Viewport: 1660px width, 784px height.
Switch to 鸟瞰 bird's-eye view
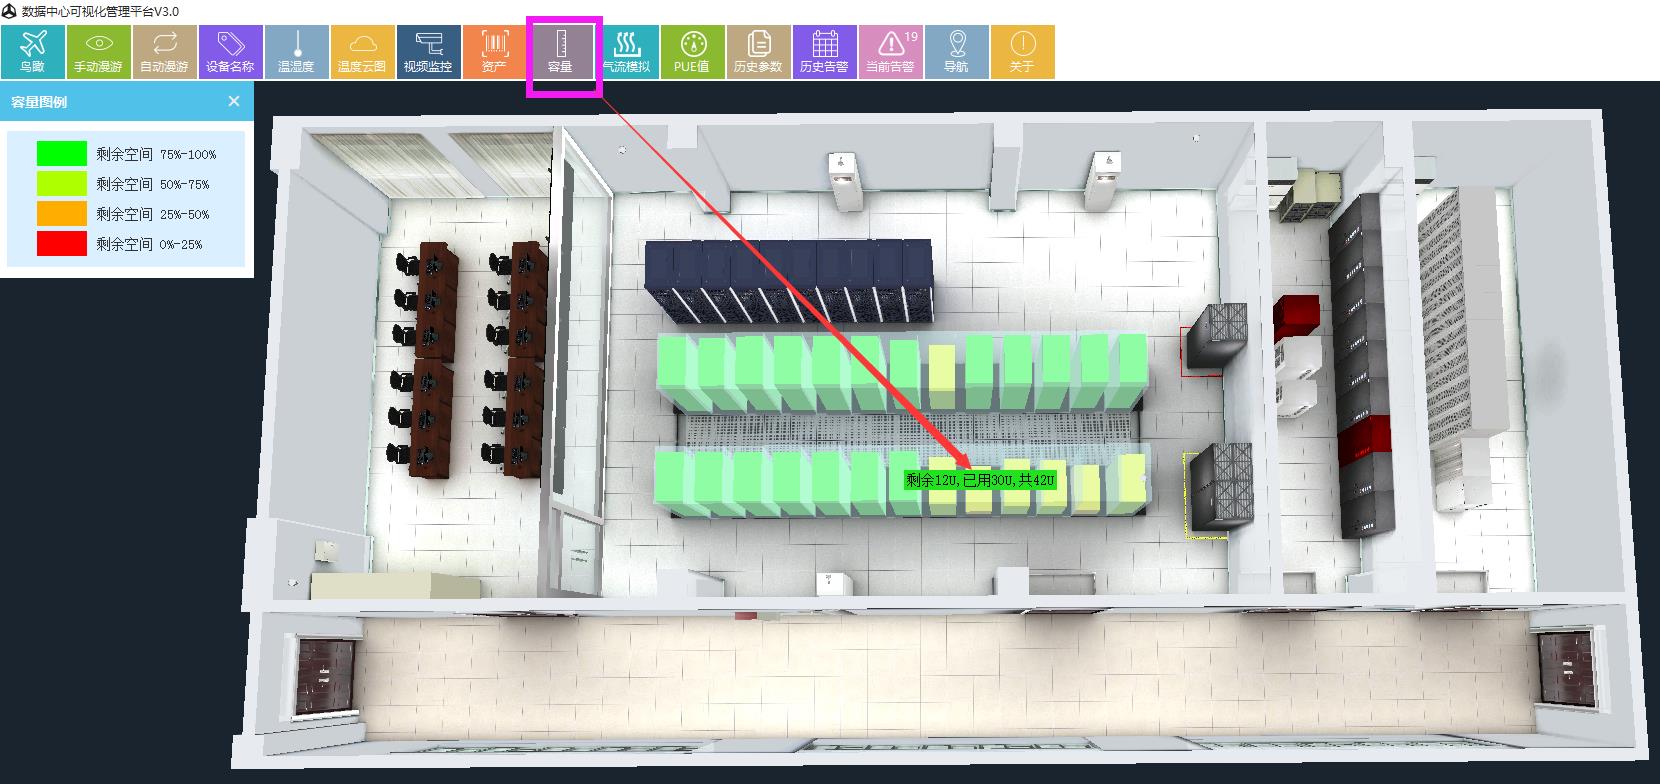(x=33, y=52)
